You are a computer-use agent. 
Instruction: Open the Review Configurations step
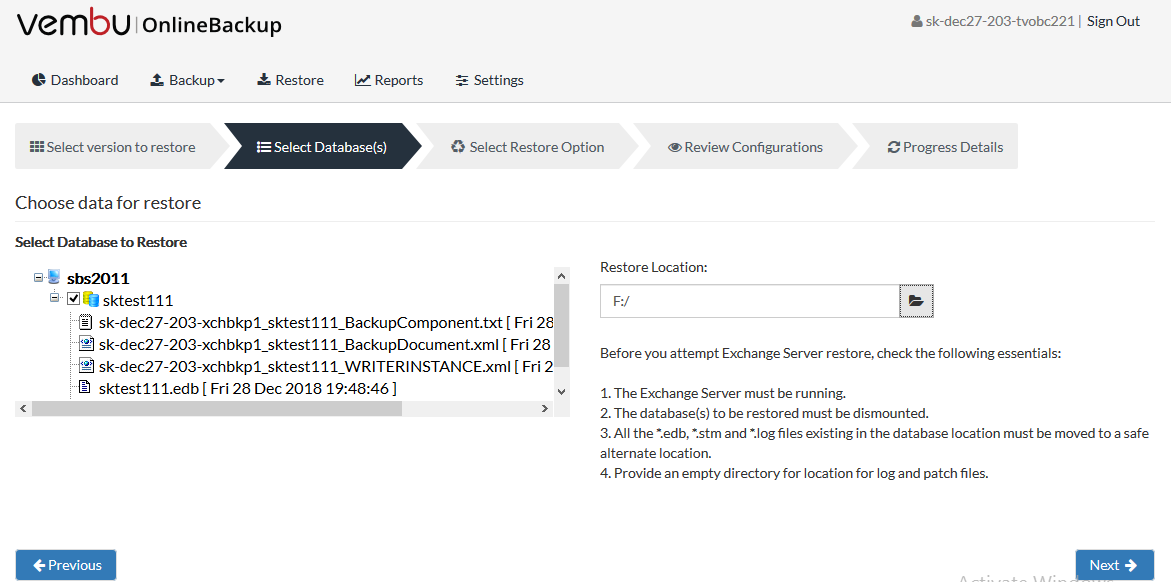[745, 146]
